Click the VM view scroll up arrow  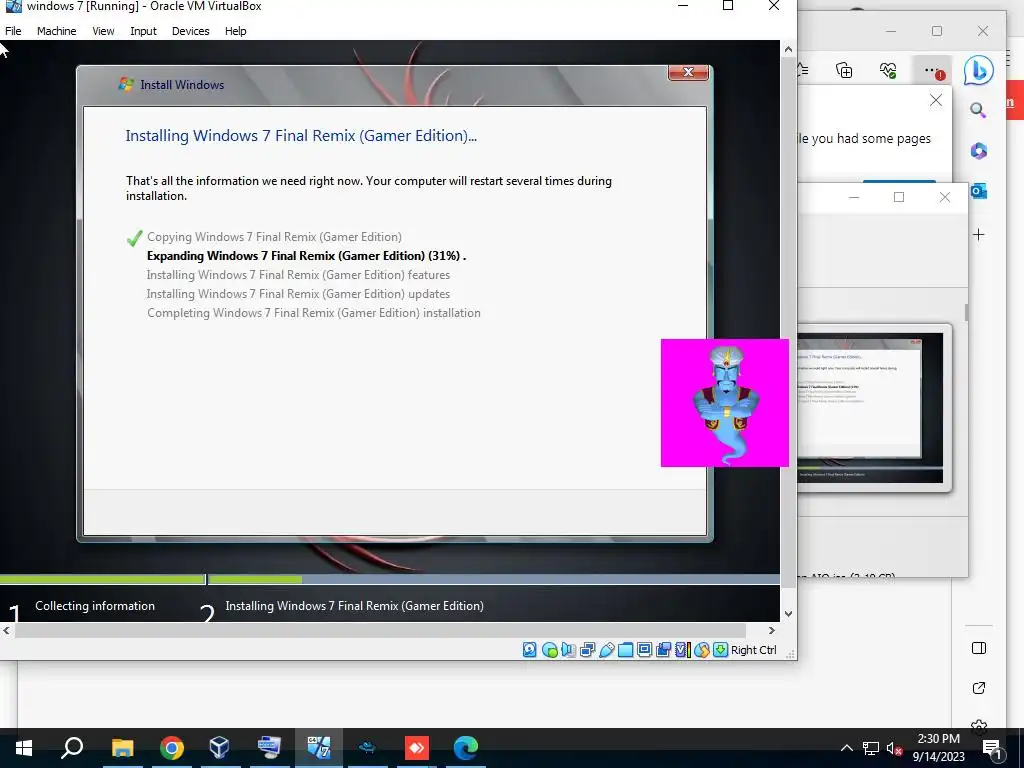coord(788,49)
